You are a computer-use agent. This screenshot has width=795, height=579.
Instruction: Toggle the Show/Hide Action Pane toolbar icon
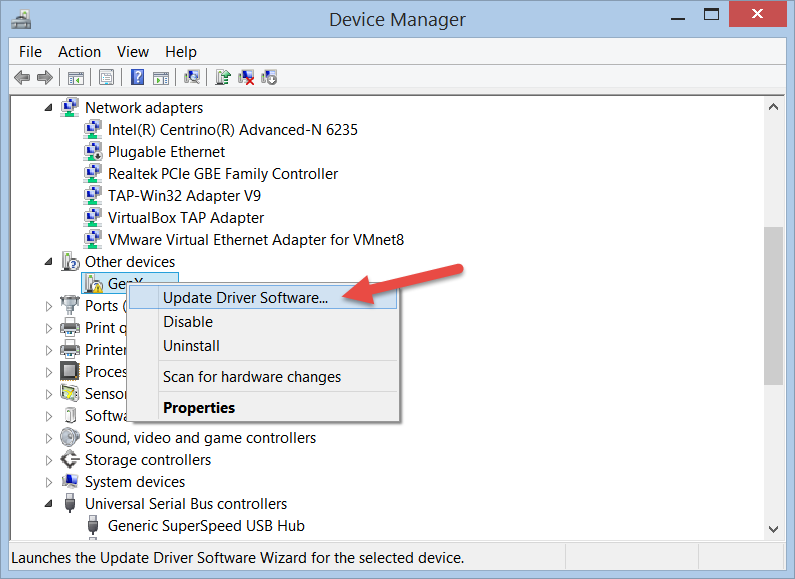pos(161,78)
